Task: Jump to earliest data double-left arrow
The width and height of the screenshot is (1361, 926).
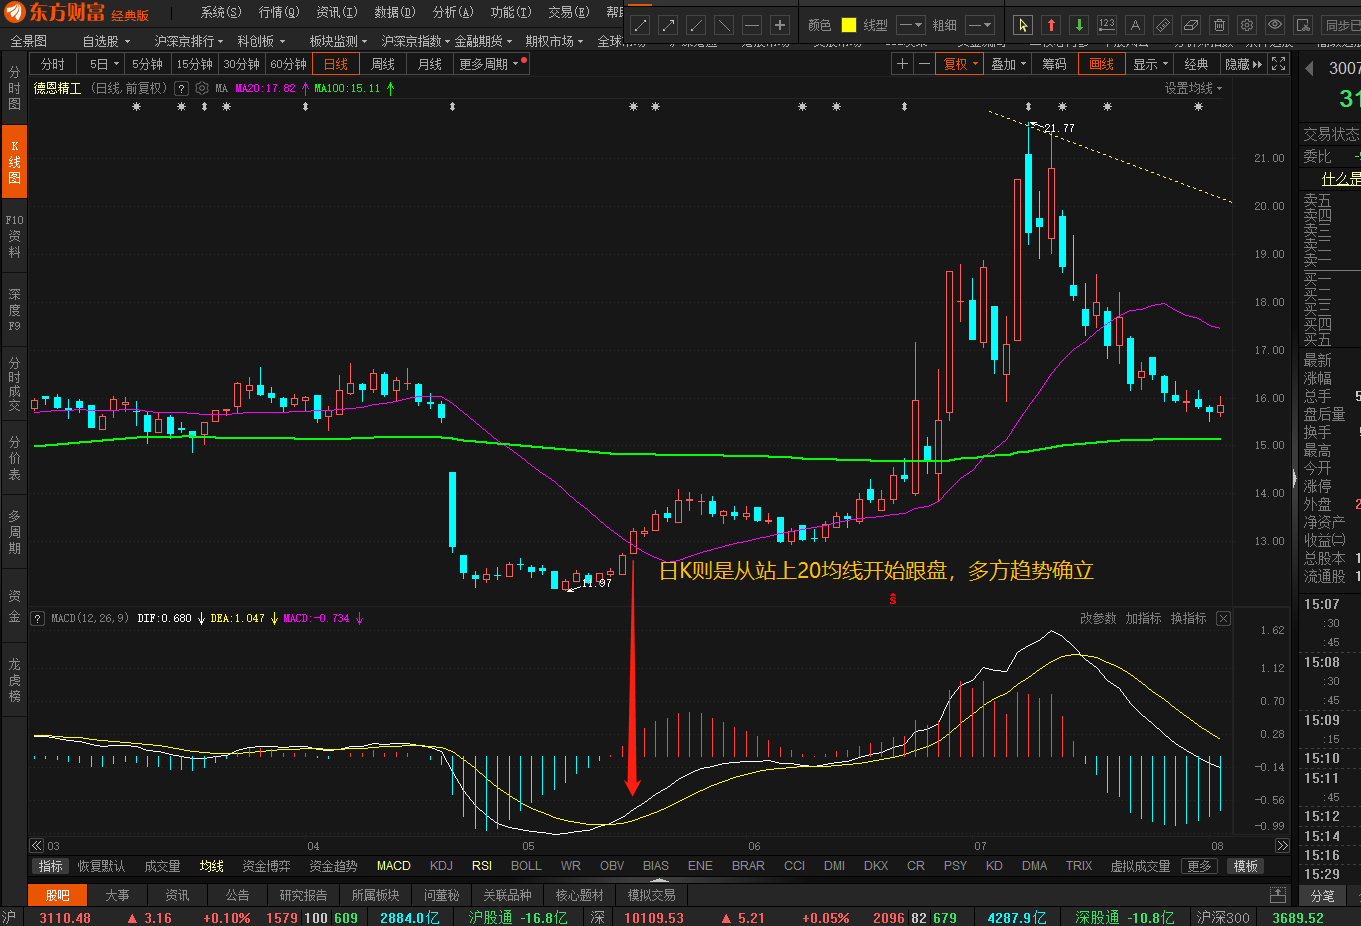Action: coord(37,846)
